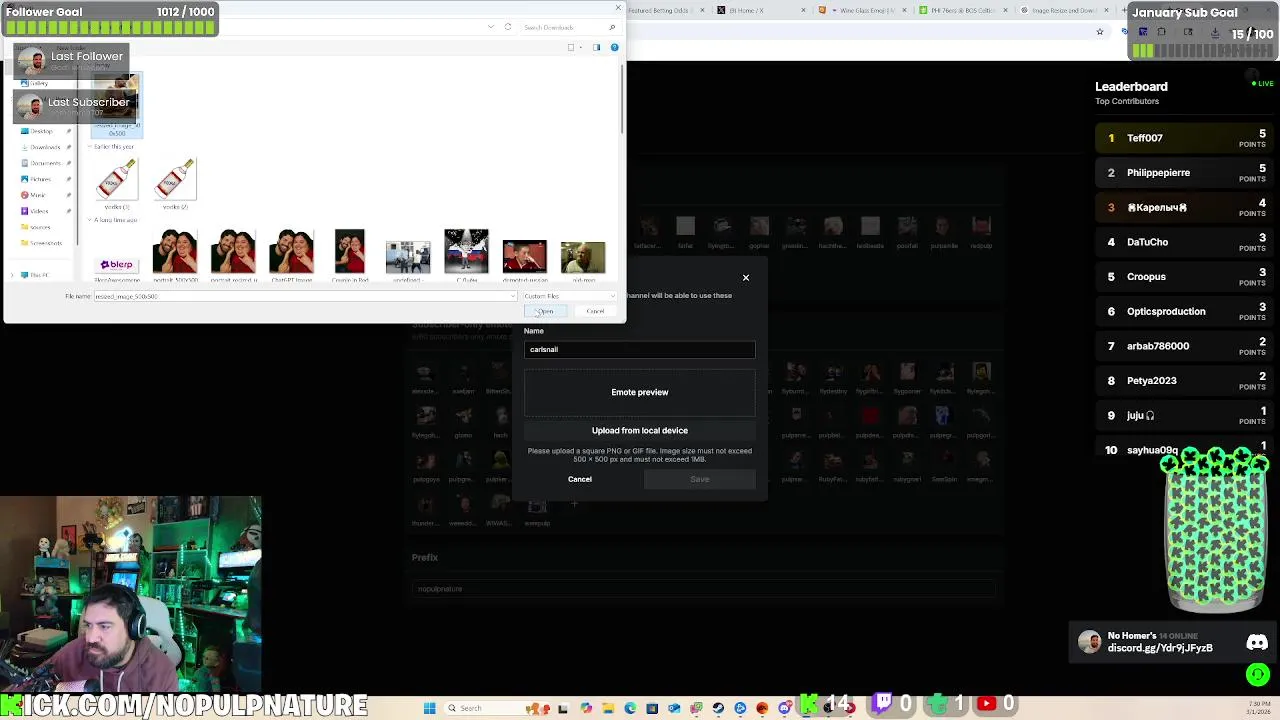Select the resized_image_500x500 file

(x=117, y=105)
